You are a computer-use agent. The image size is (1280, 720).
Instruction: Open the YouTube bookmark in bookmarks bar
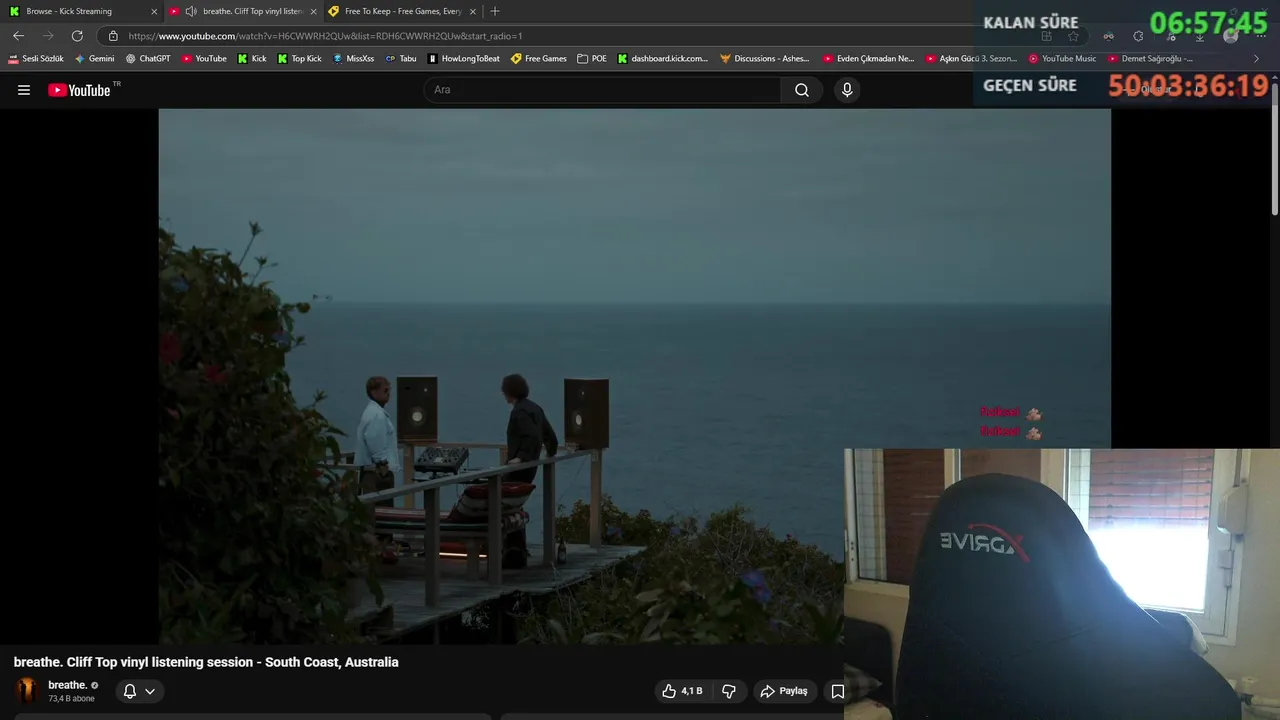[x=204, y=59]
